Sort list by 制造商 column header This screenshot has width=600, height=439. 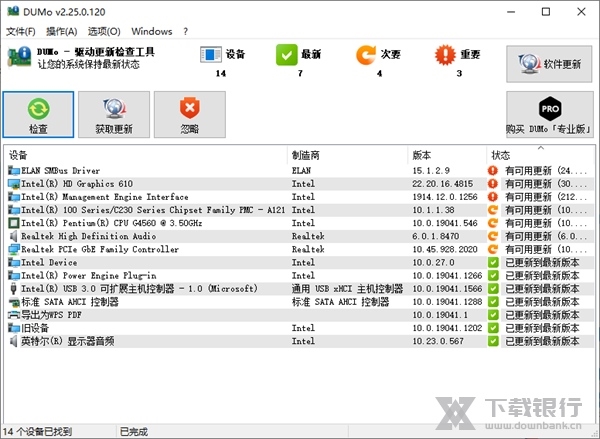[346, 155]
